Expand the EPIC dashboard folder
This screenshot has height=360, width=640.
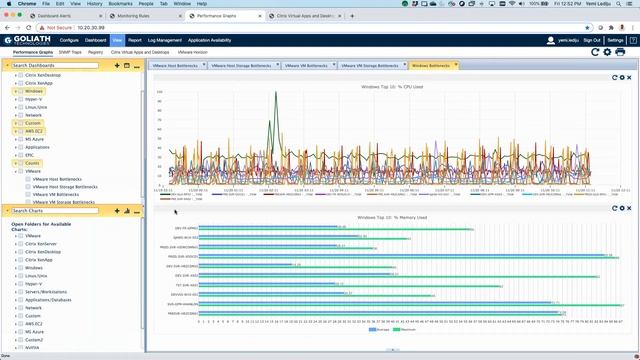tap(16, 155)
